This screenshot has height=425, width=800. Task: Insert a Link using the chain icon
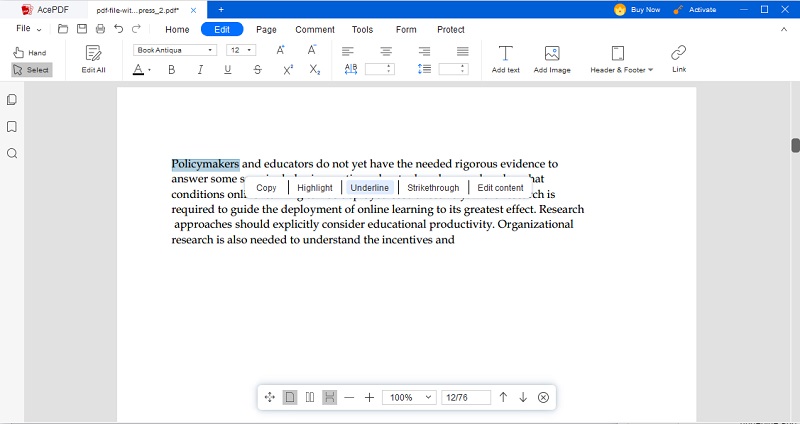pyautogui.click(x=679, y=59)
